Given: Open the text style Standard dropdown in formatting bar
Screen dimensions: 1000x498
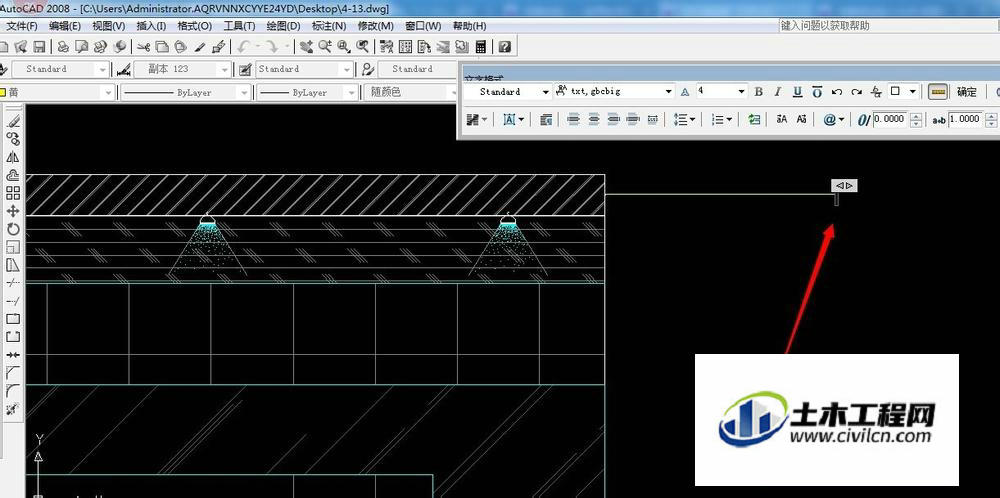Looking at the screenshot, I should coord(545,92).
